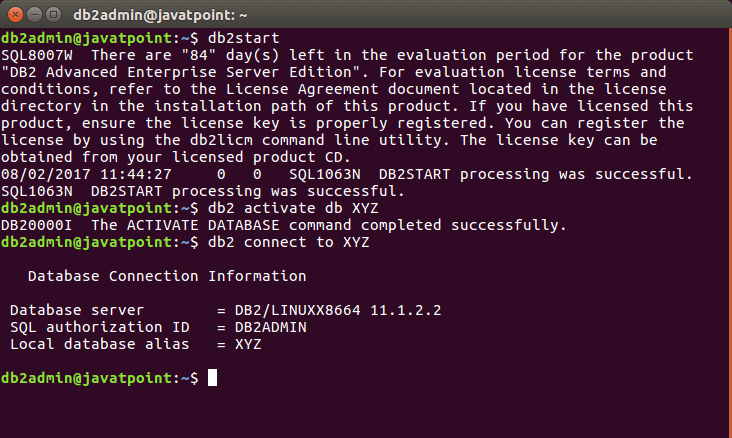Minimize the terminal window

pos(35,14)
